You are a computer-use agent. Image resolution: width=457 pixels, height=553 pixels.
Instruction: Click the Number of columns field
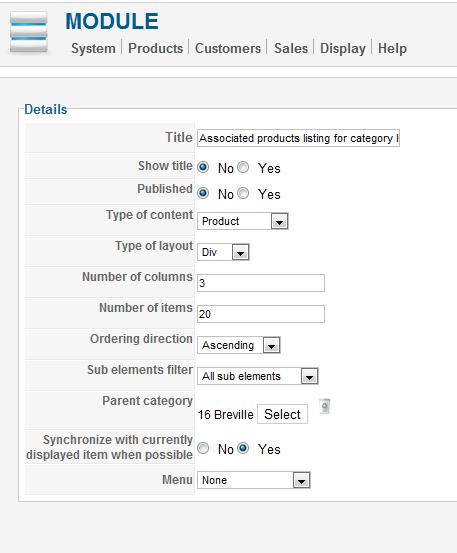(x=261, y=283)
